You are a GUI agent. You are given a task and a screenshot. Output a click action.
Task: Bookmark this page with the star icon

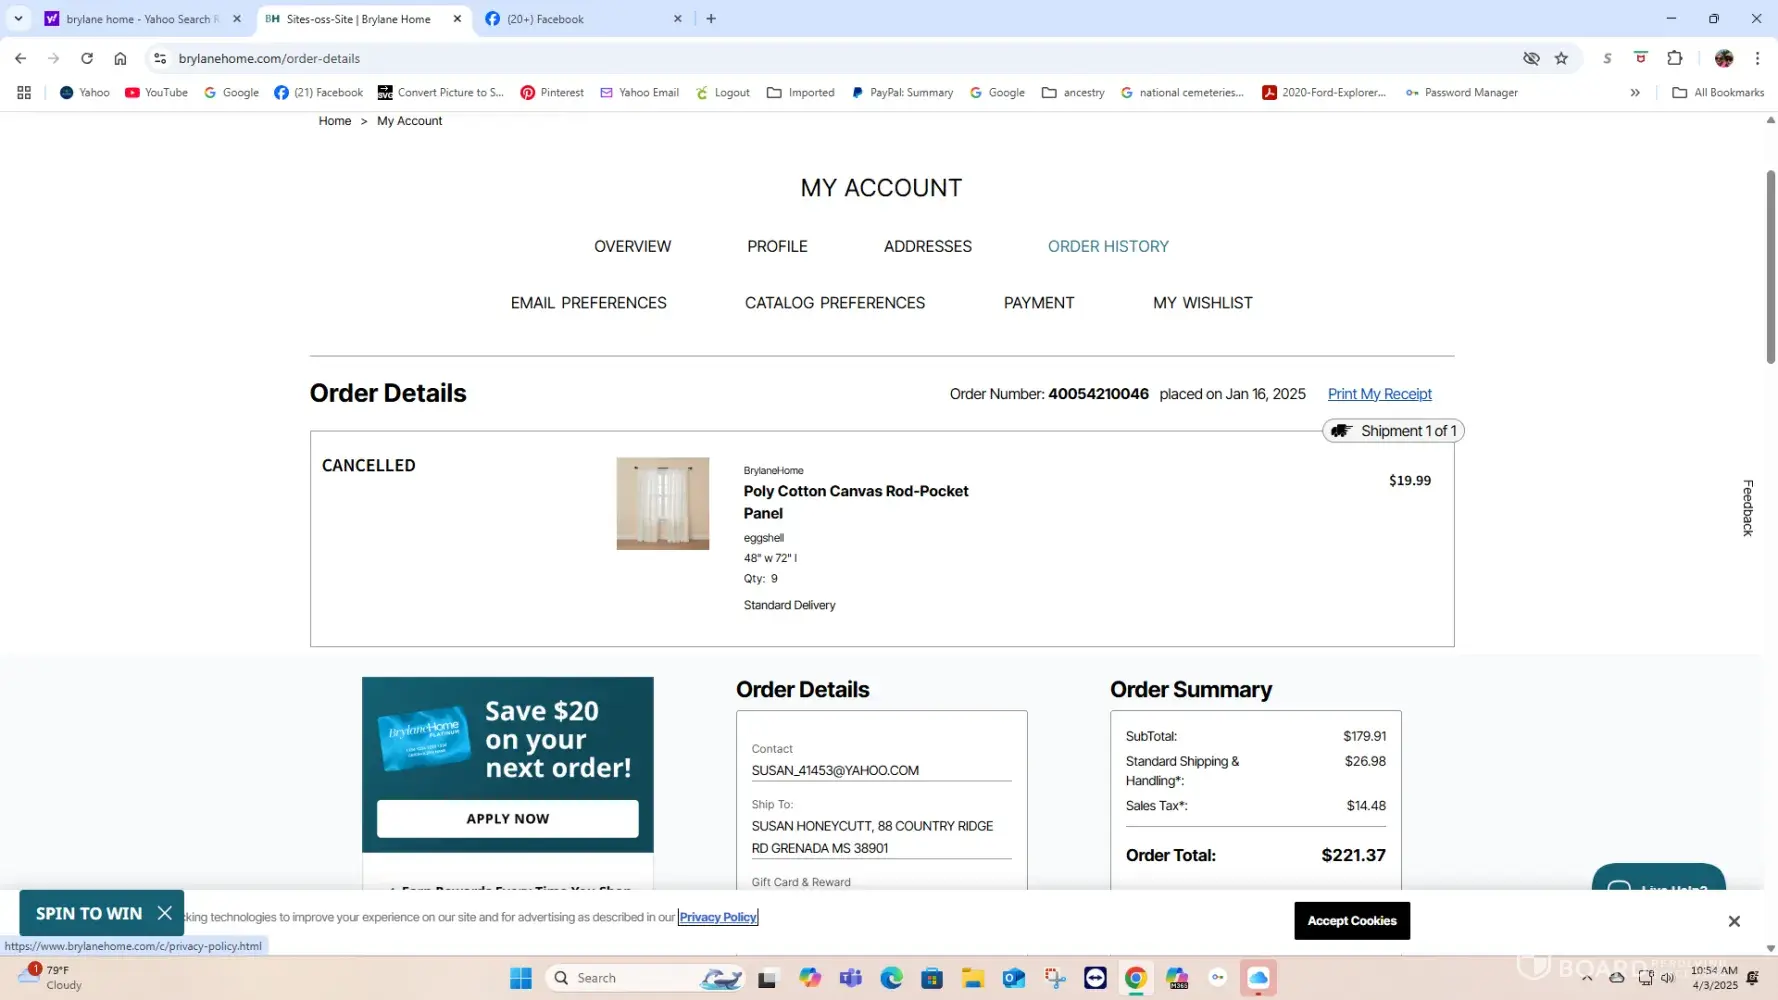[x=1561, y=58]
